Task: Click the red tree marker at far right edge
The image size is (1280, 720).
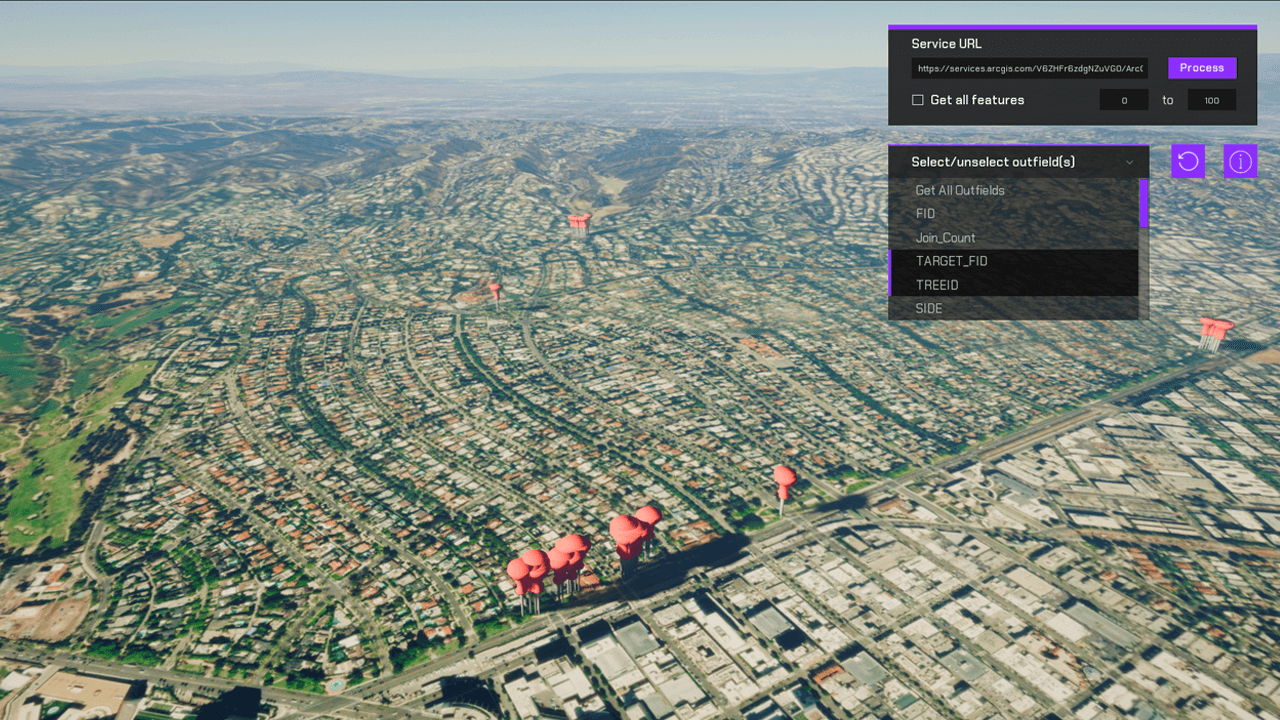Action: point(1213,326)
